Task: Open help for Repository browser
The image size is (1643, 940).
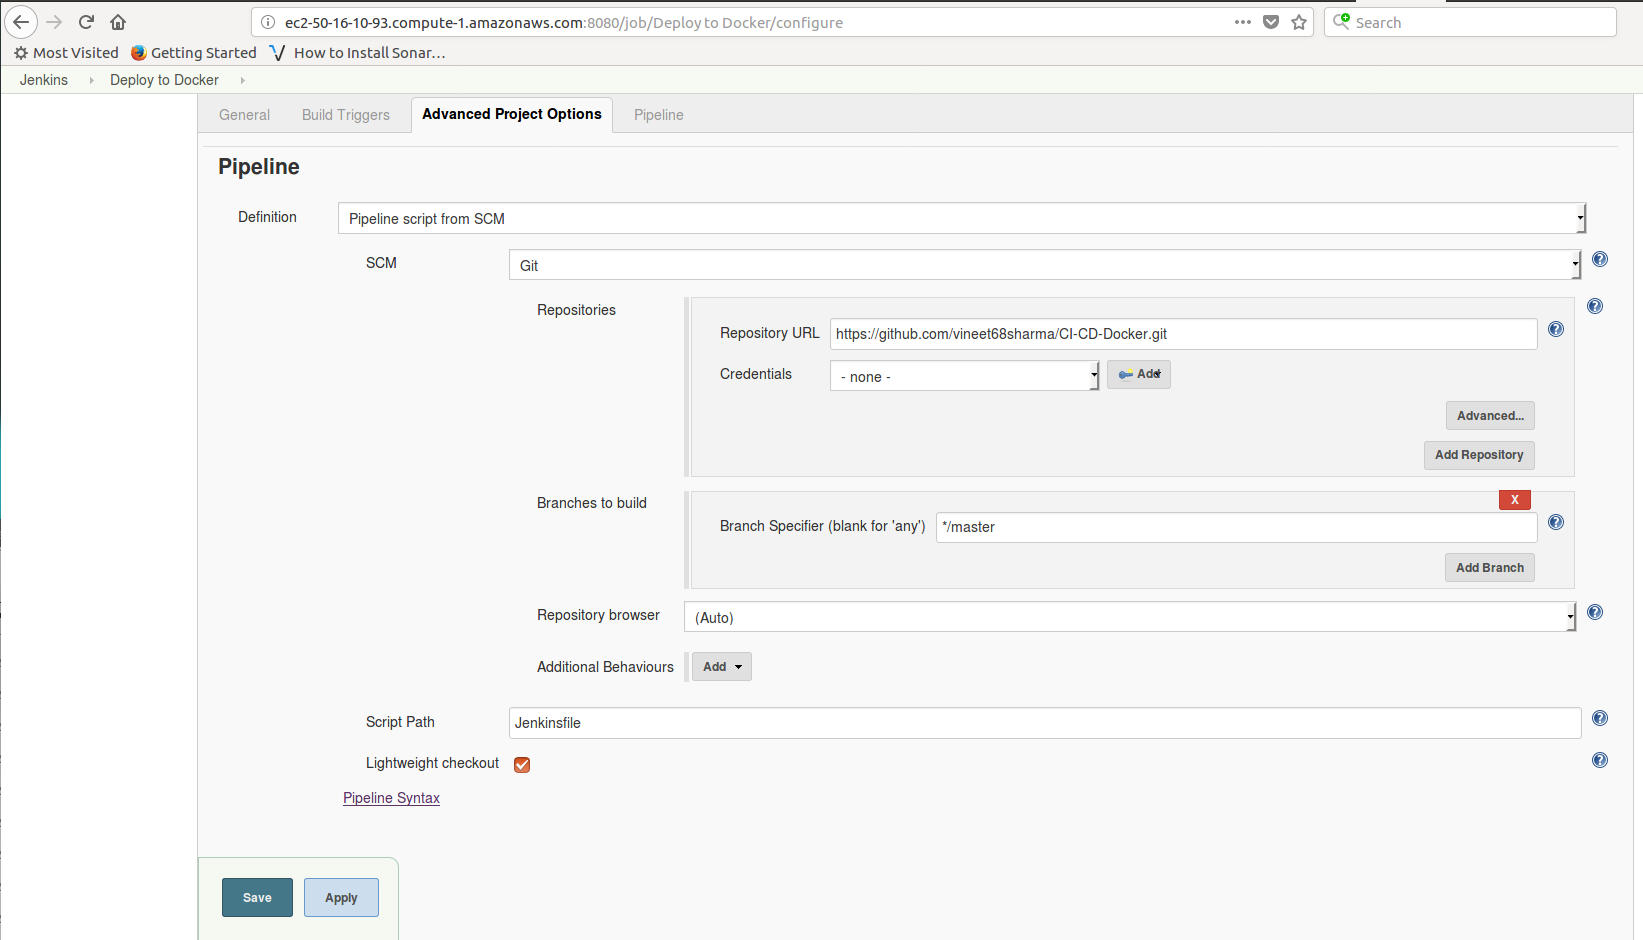Action: point(1595,612)
